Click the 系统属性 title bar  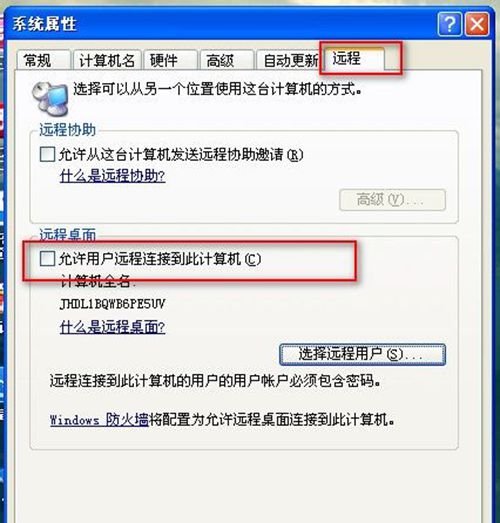[220, 24]
